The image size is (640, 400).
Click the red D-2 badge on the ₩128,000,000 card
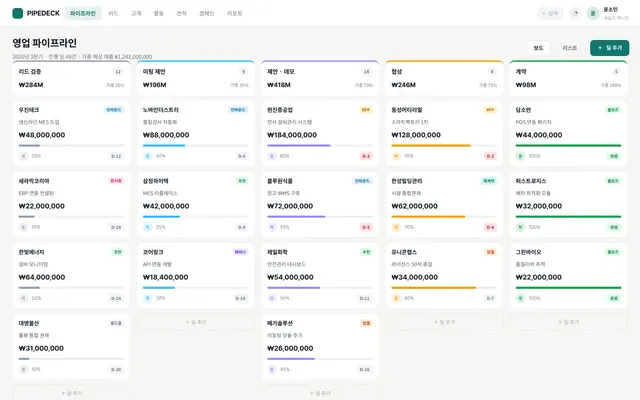click(x=490, y=156)
